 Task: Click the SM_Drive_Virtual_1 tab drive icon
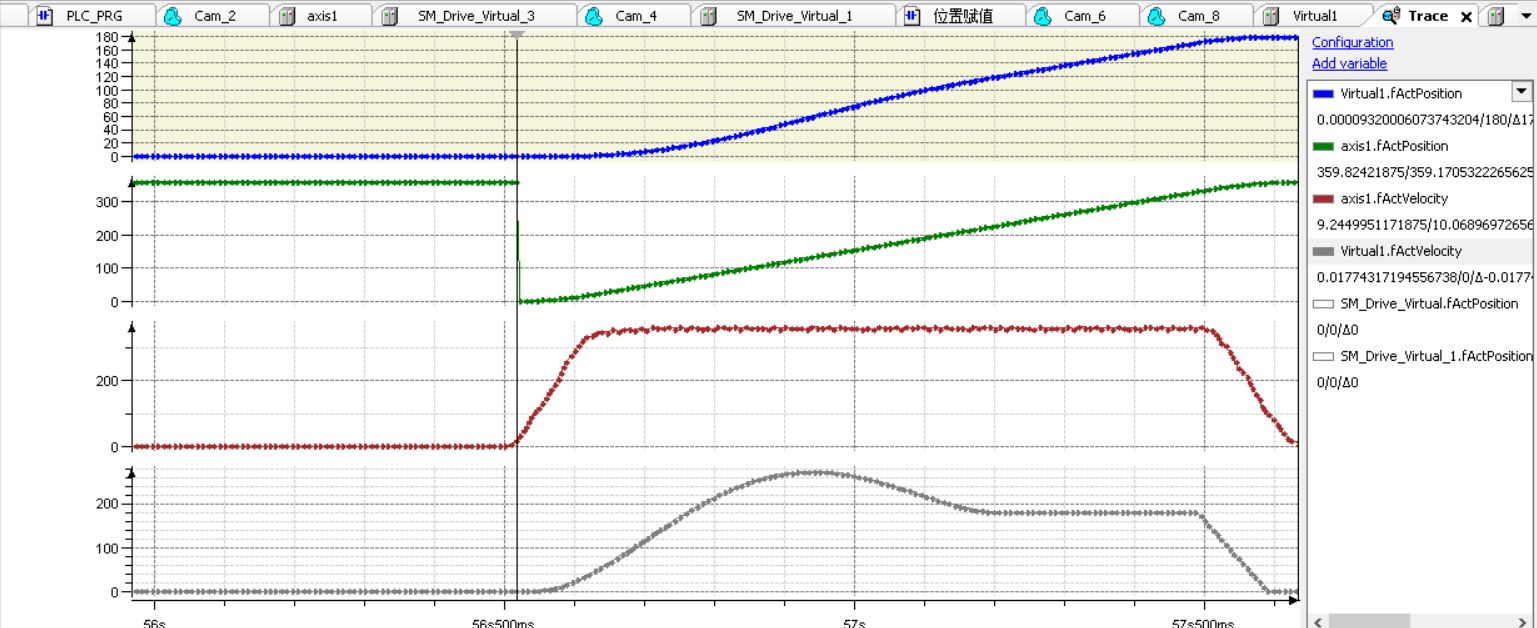[x=709, y=16]
